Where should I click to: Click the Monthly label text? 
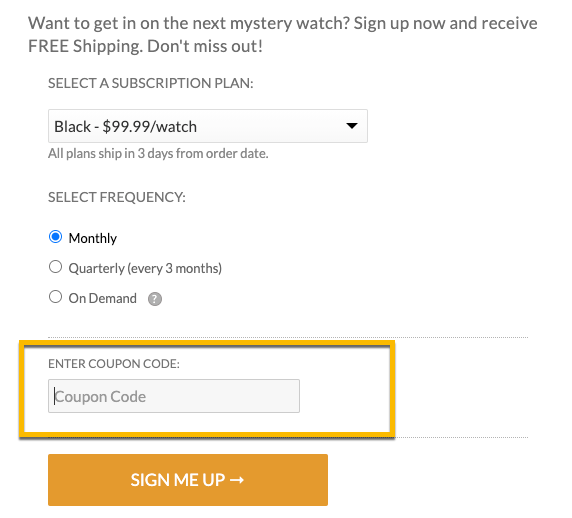tap(93, 238)
